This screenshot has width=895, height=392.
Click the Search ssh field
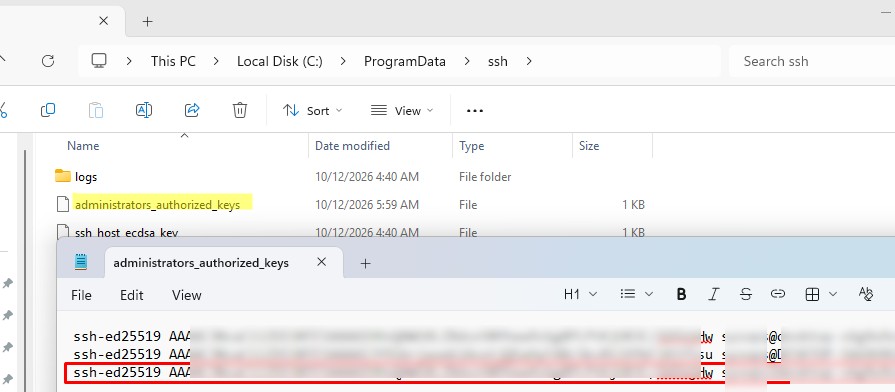point(812,61)
